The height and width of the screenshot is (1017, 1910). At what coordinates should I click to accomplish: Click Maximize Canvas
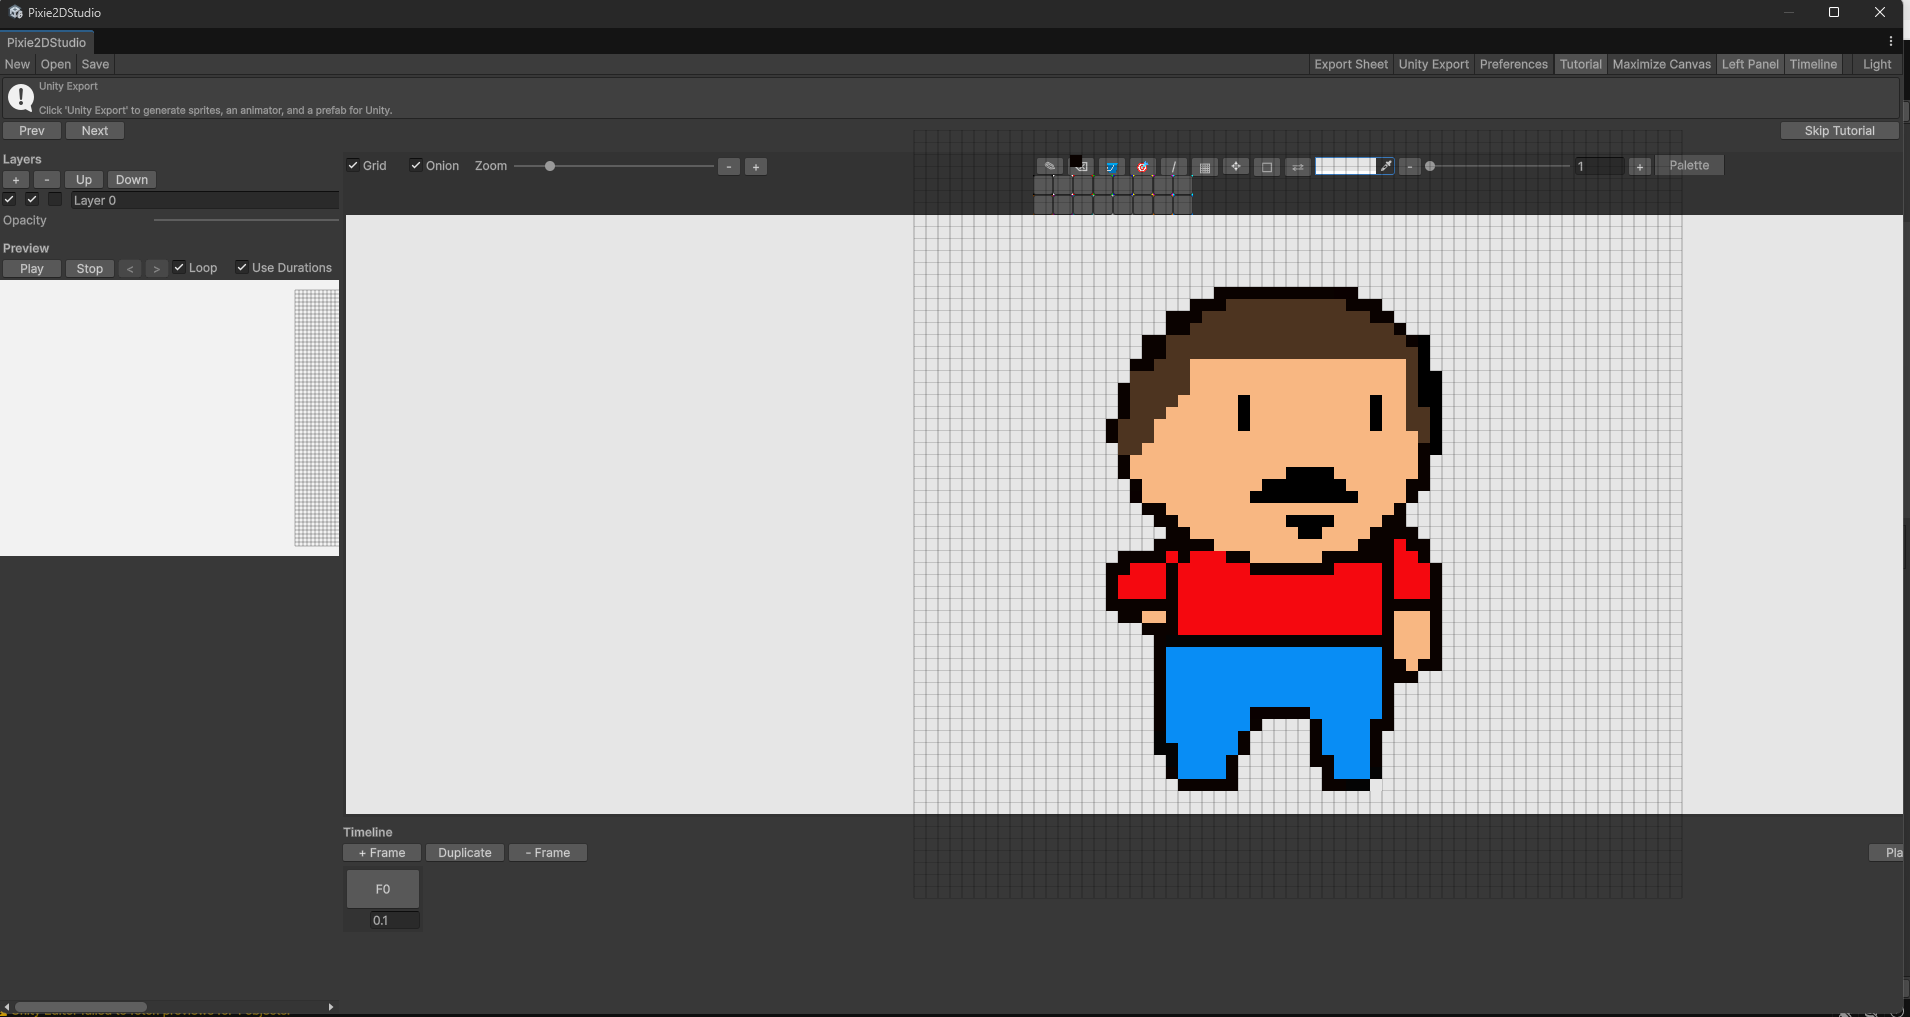[x=1662, y=64]
